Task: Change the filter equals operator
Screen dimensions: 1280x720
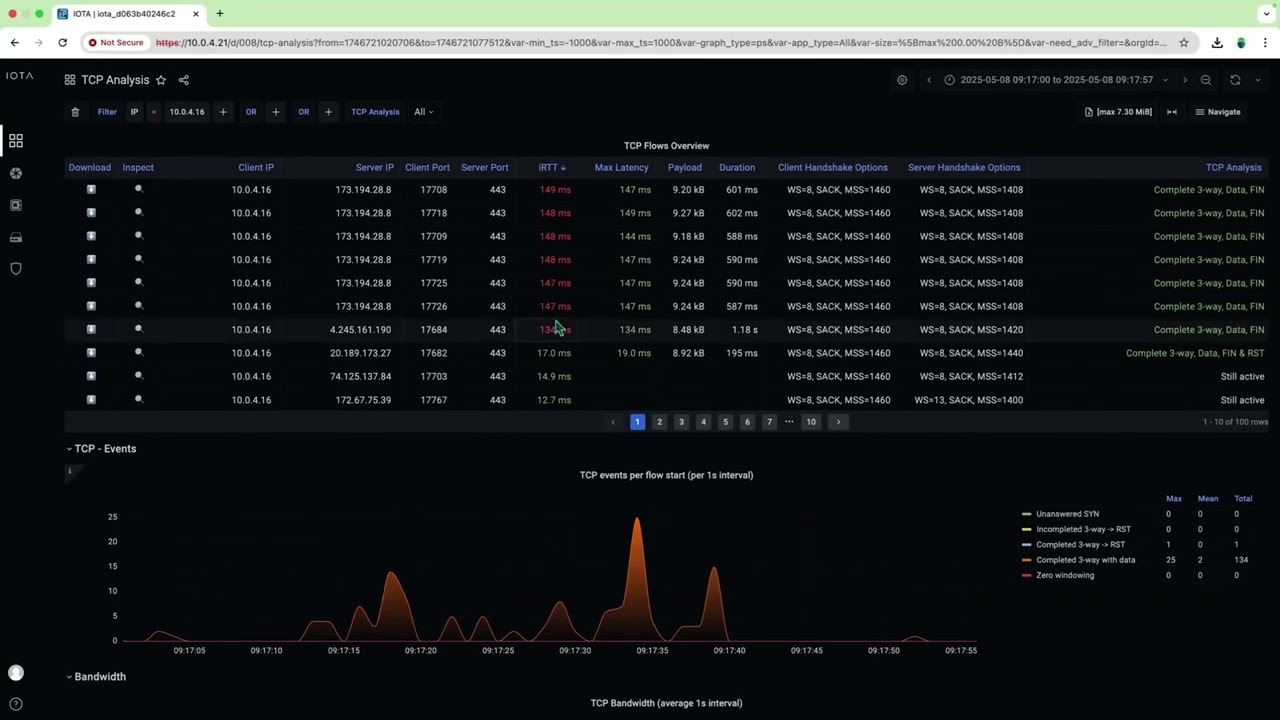Action: coord(153,112)
